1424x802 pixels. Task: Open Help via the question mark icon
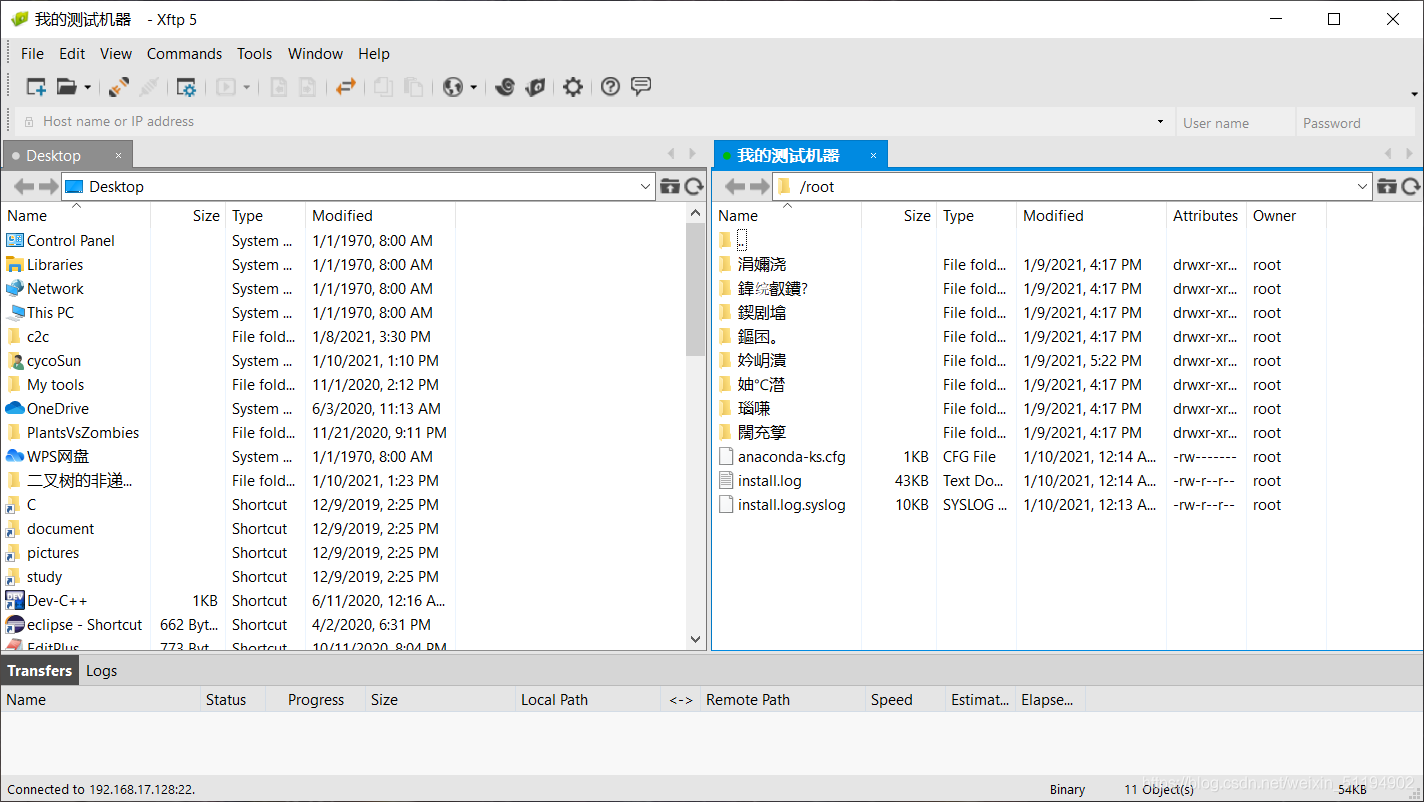click(x=610, y=87)
